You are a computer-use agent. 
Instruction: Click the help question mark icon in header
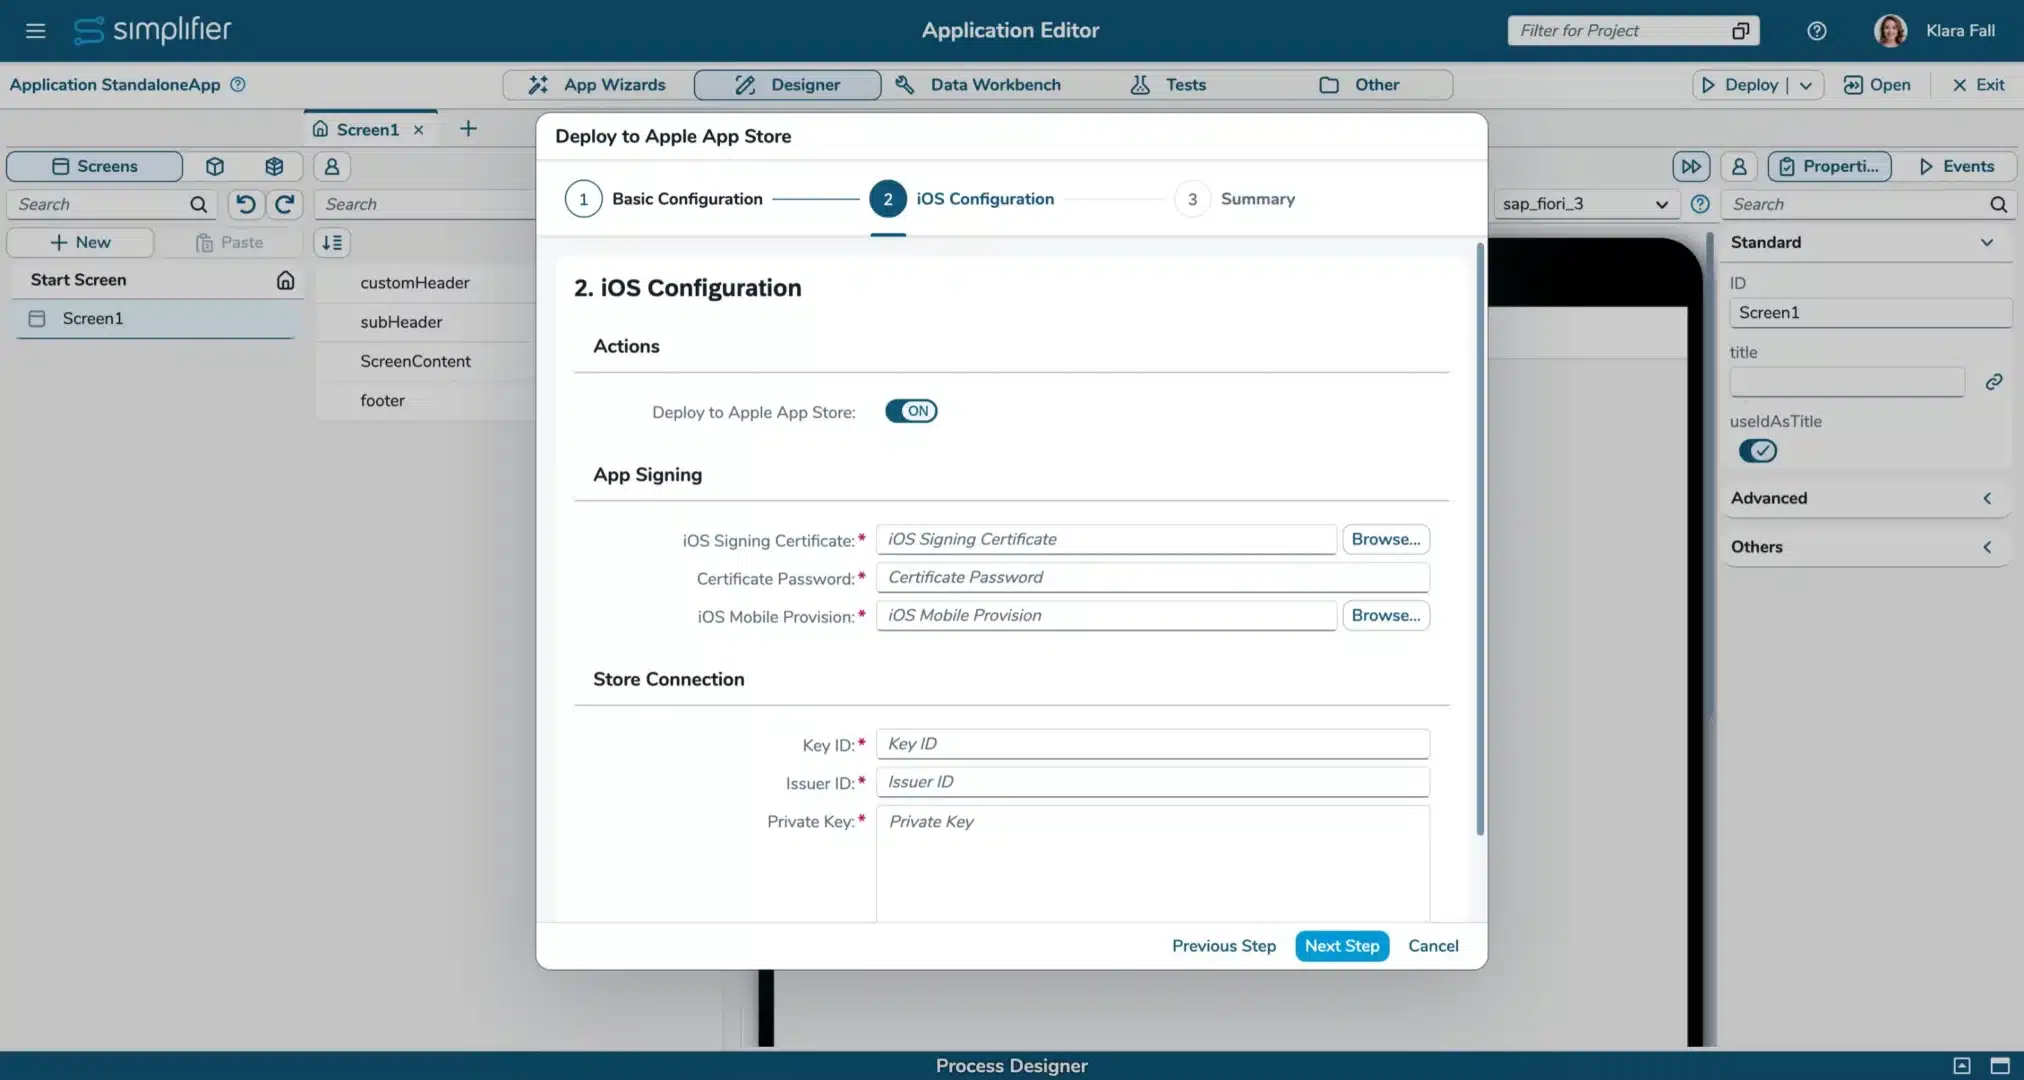1816,30
